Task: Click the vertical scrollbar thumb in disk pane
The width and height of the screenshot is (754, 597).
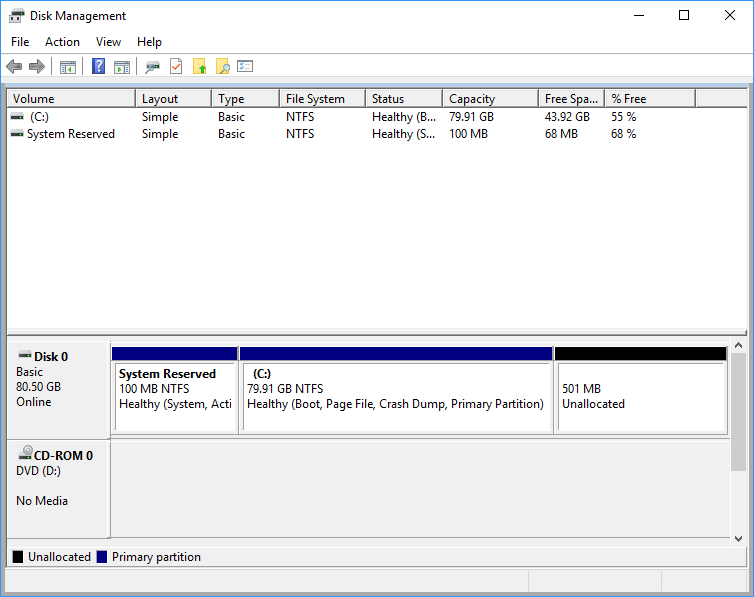Action: [x=739, y=412]
